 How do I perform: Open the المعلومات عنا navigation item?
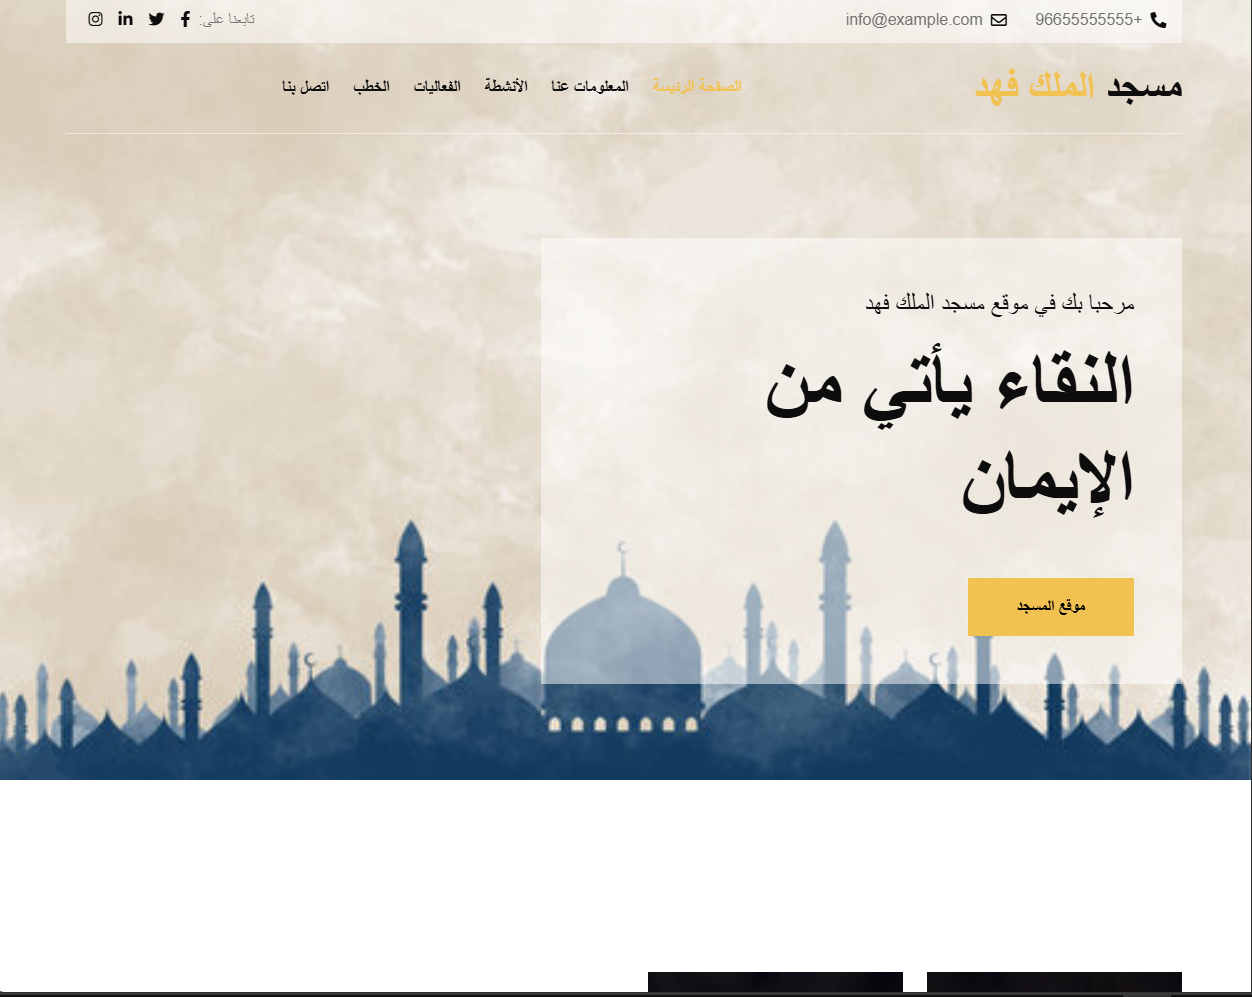coord(591,86)
